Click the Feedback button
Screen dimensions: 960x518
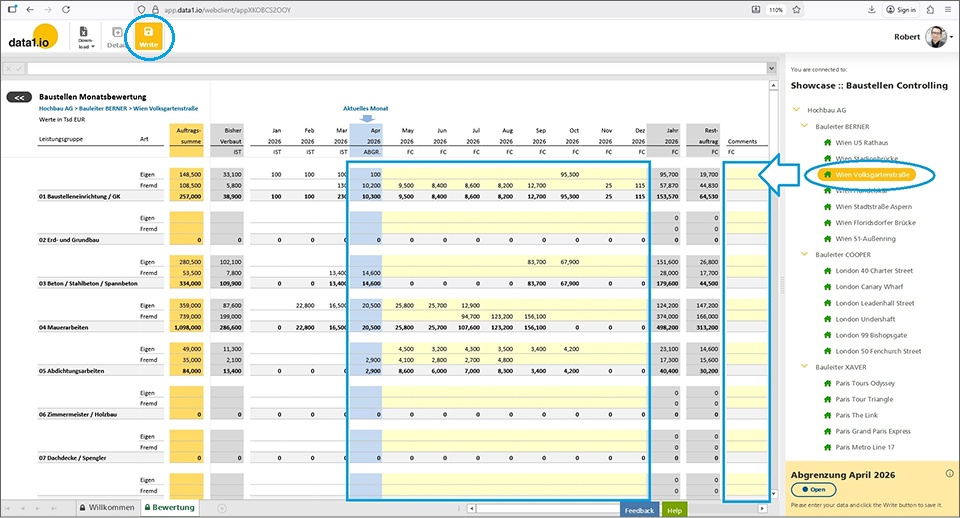pyautogui.click(x=639, y=509)
